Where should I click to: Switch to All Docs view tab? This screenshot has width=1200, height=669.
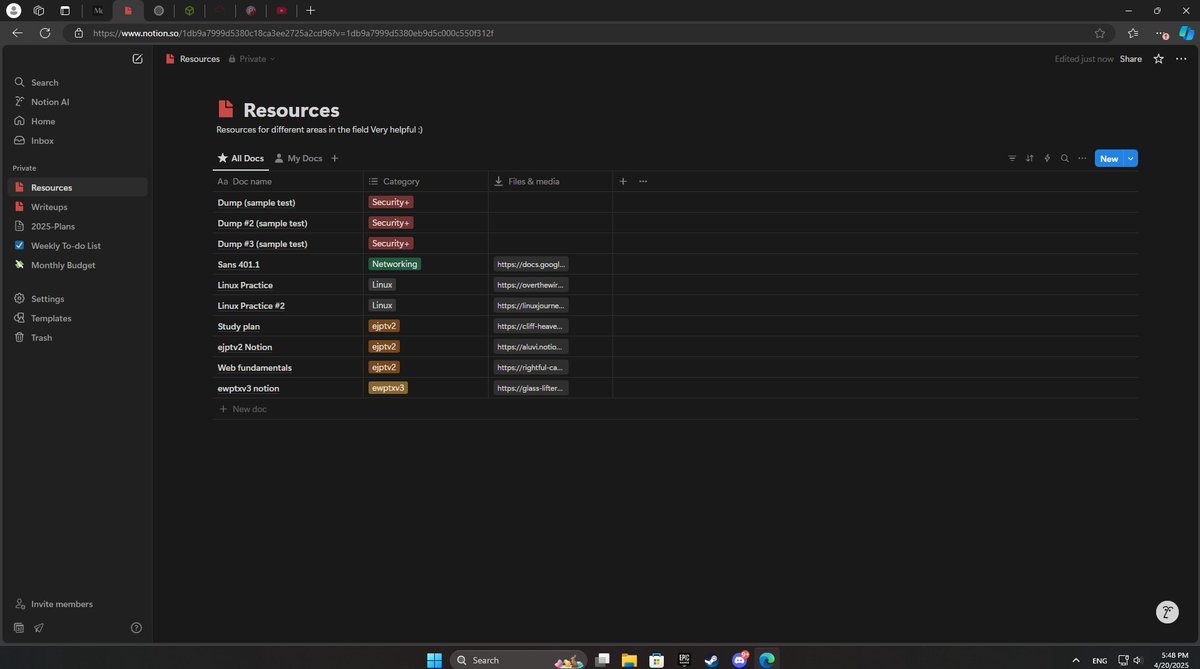240,158
